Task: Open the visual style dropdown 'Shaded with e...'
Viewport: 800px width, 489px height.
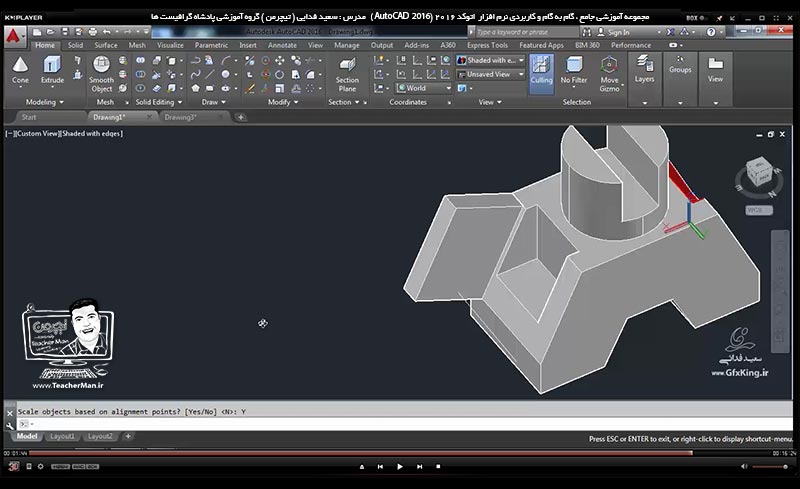Action: click(x=490, y=60)
